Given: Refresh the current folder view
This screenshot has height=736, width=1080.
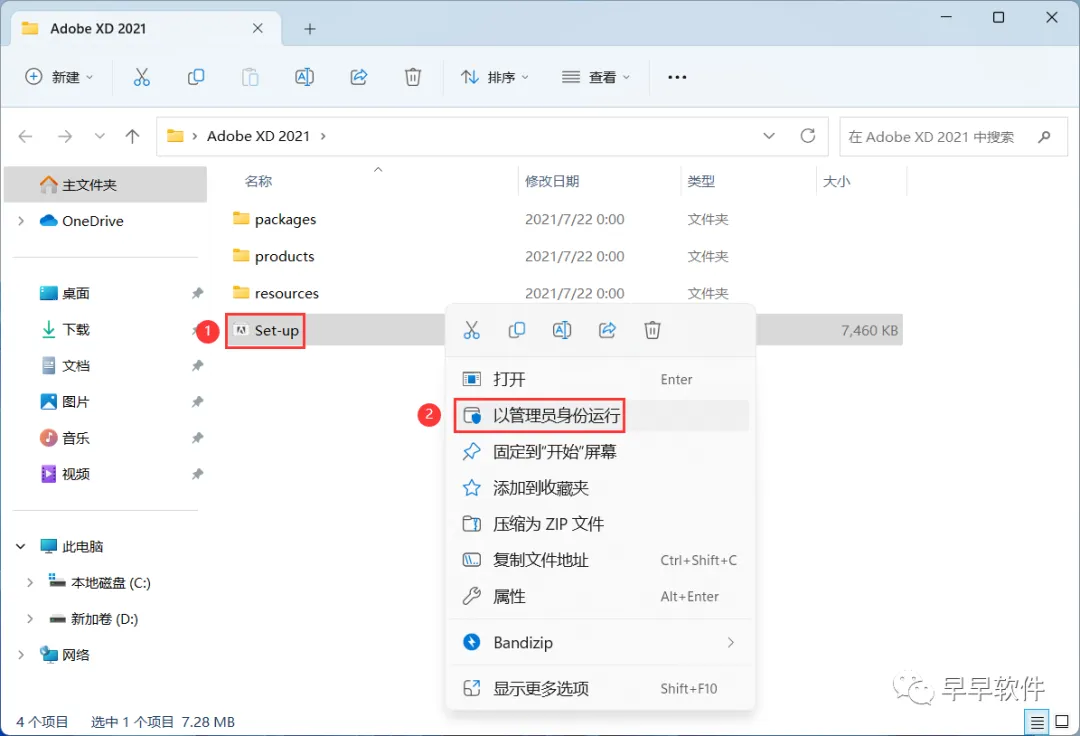Looking at the screenshot, I should click(808, 136).
